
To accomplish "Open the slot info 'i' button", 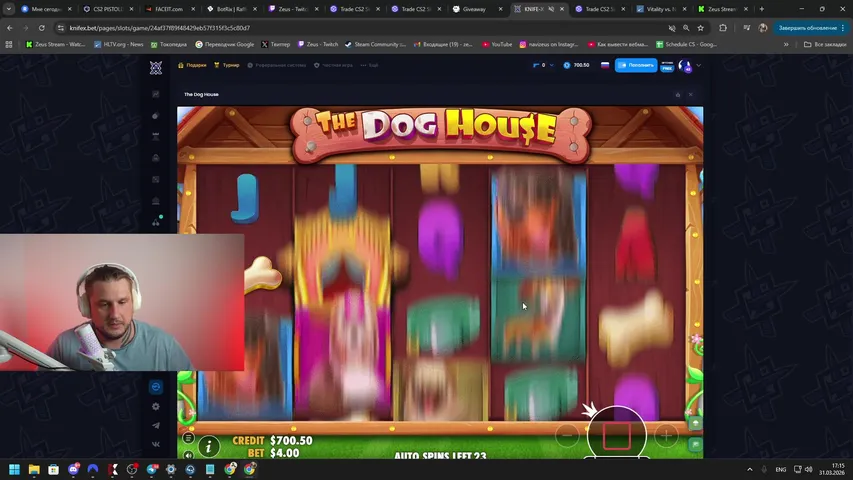I will pos(209,446).
